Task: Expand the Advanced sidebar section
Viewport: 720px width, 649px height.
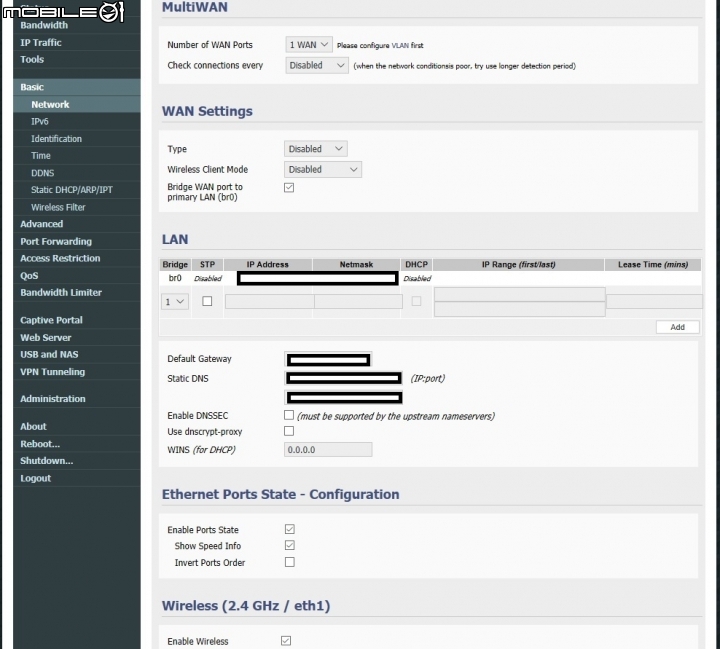Action: pos(41,224)
